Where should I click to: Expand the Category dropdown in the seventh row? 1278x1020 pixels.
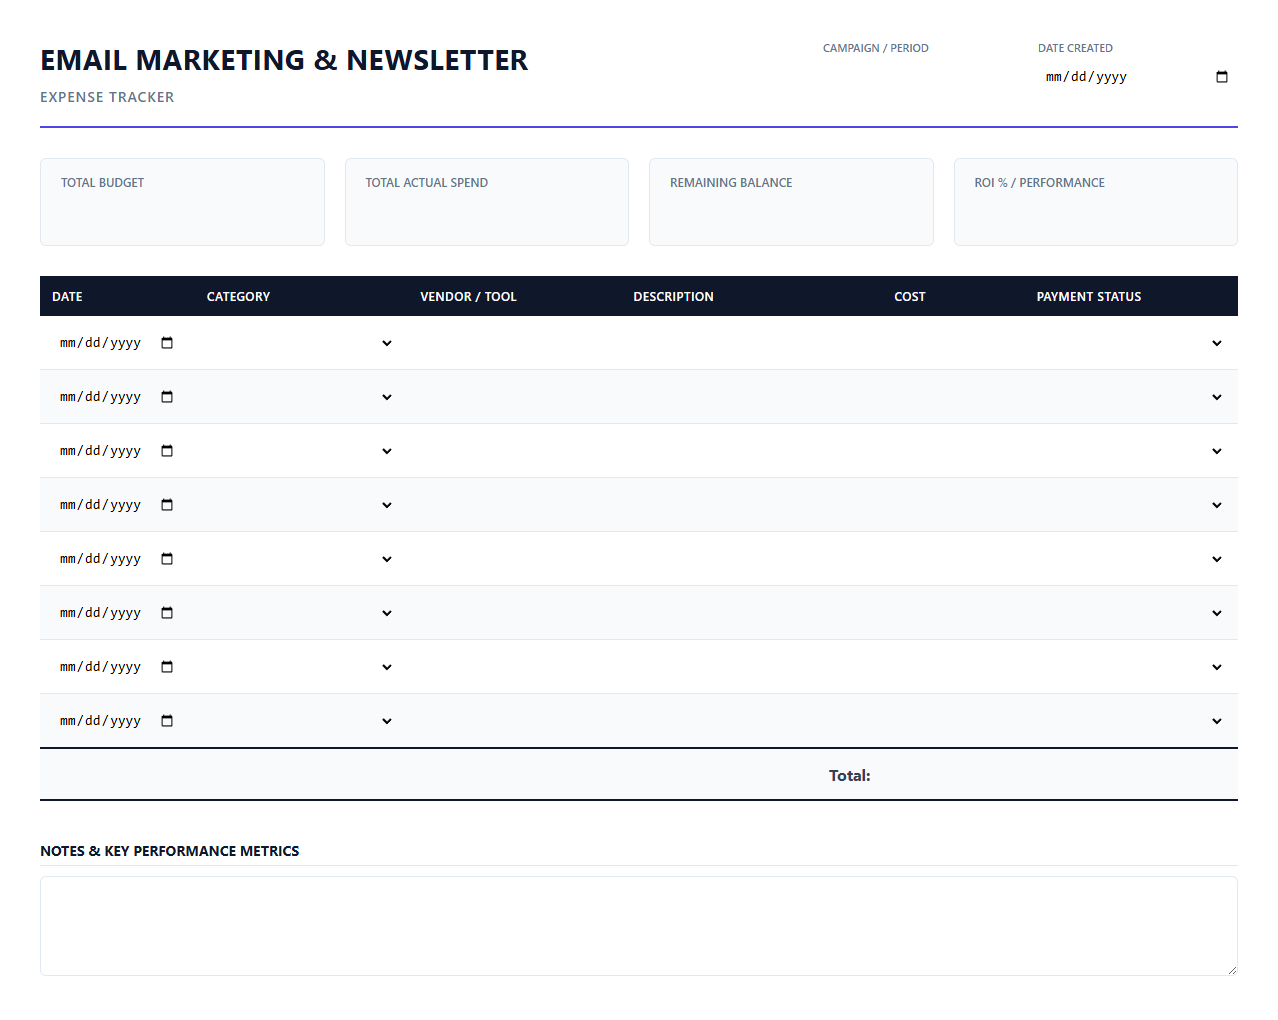[x=300, y=667]
